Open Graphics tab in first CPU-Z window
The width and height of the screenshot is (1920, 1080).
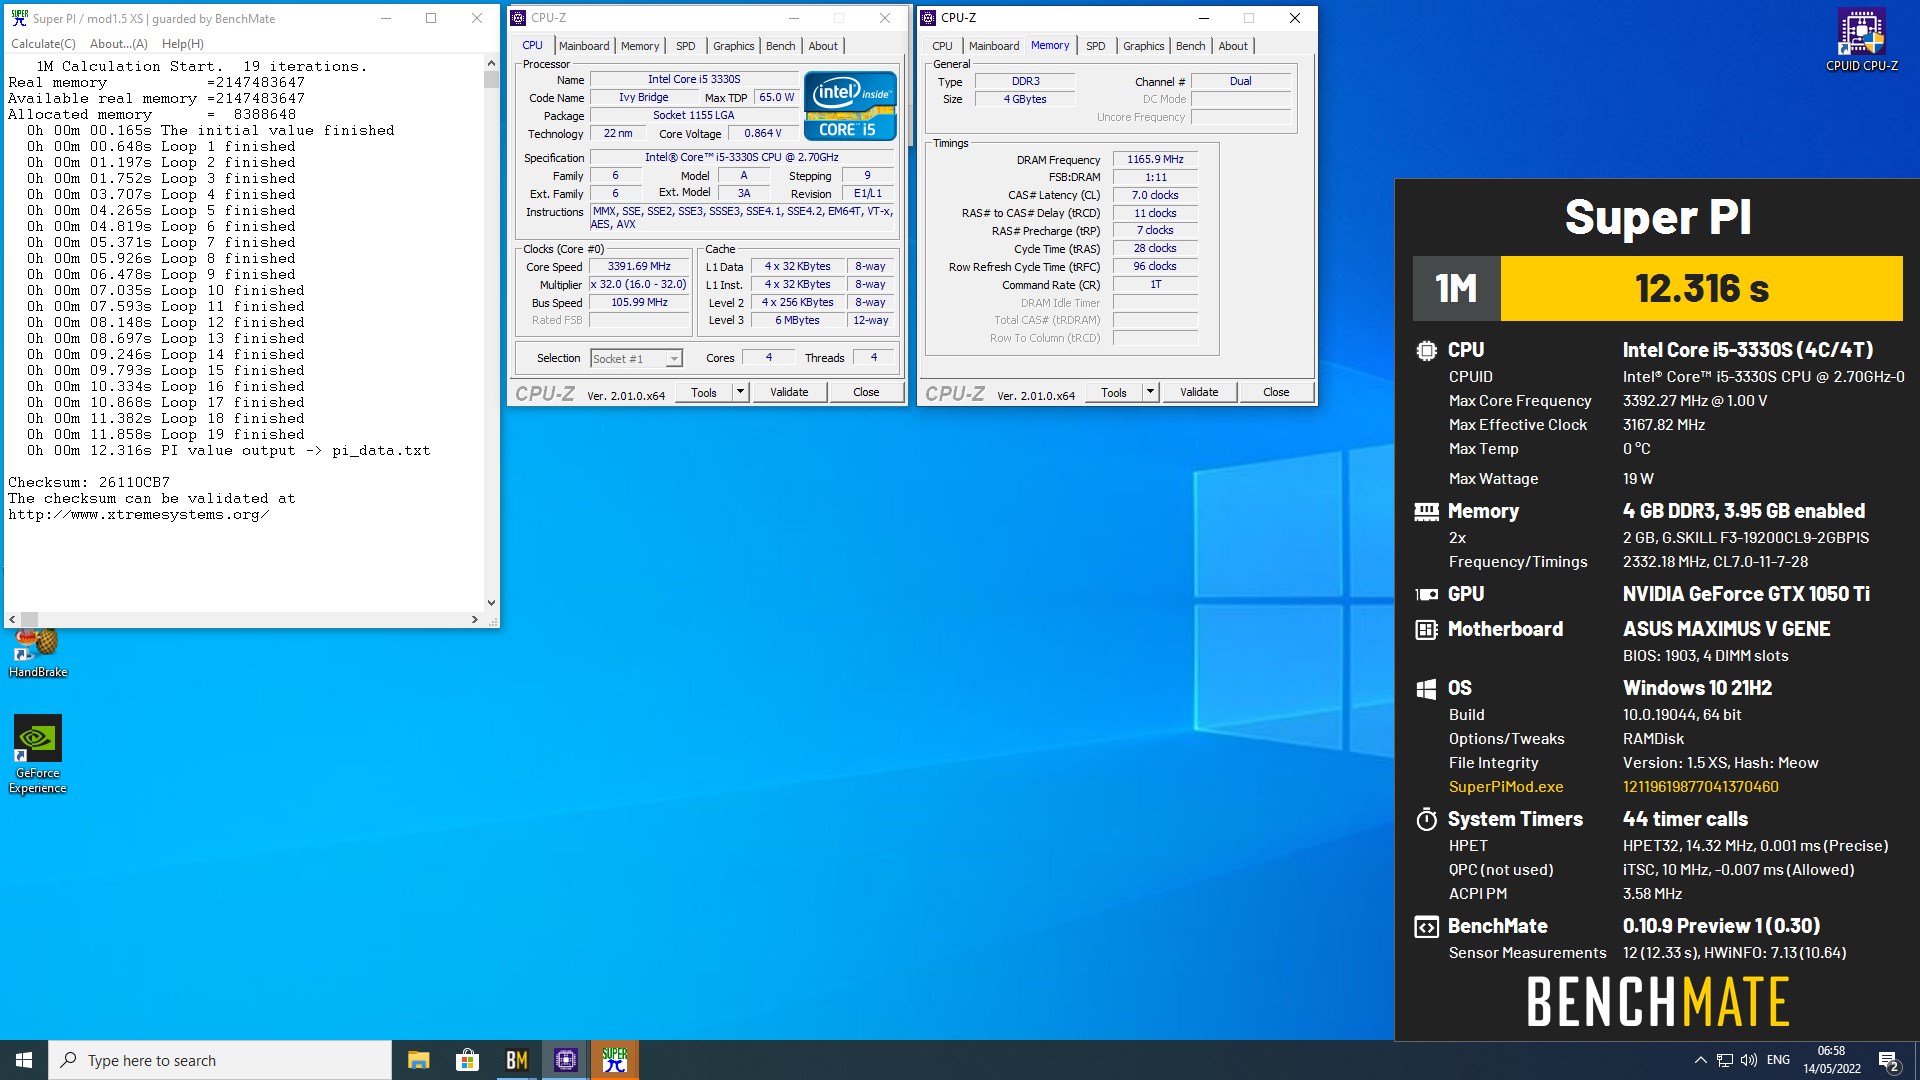[734, 46]
